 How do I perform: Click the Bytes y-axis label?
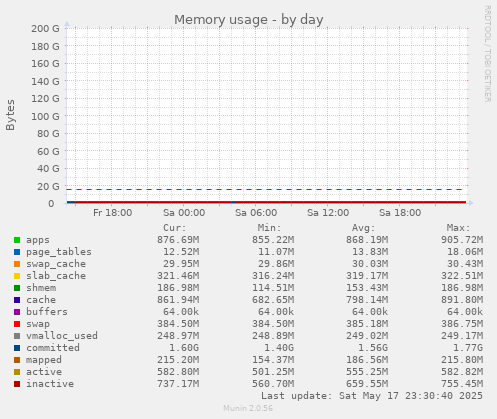click(10, 115)
